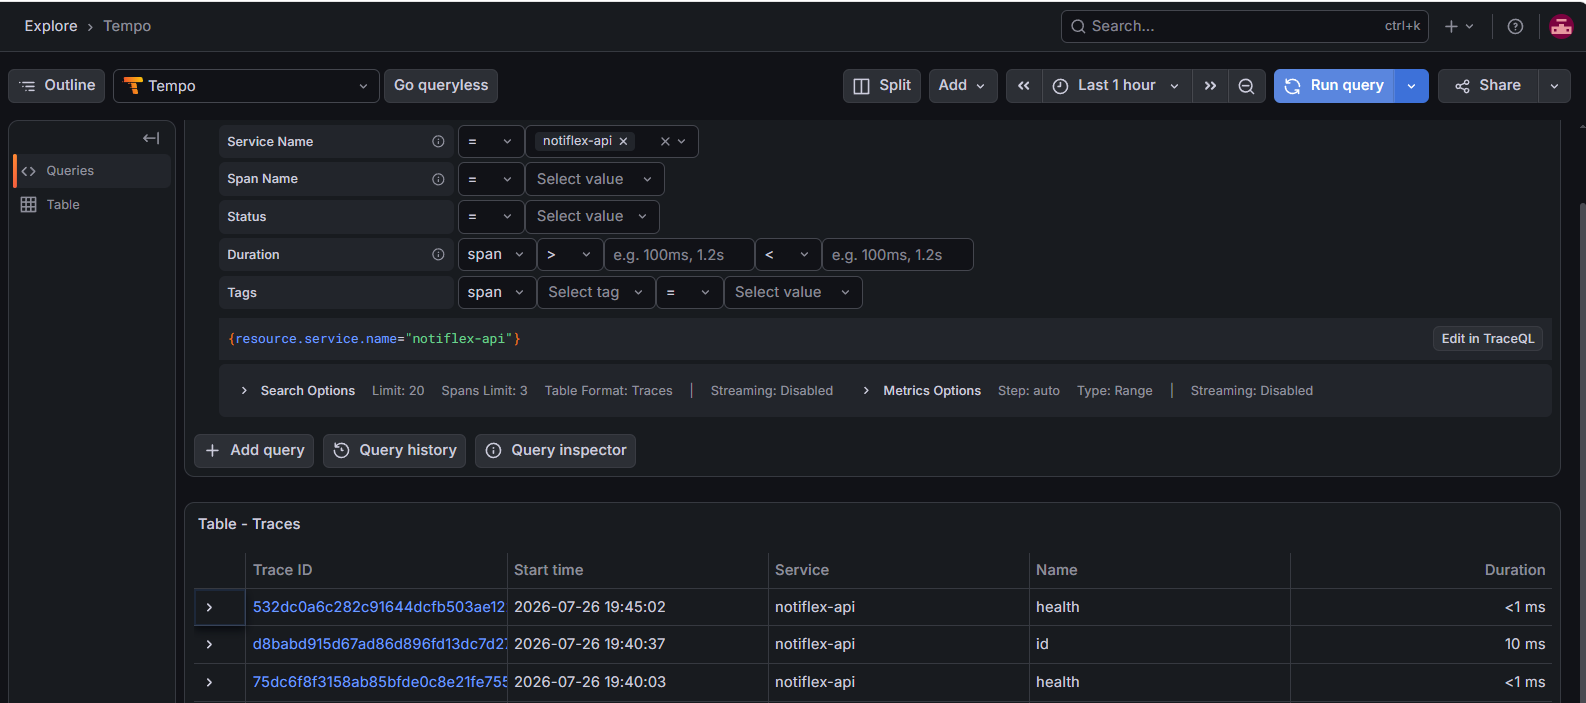Image resolution: width=1586 pixels, height=703 pixels.
Task: Open trace 75dc6f8f3158ab85bfde0c8e21fe75
Action: [x=379, y=683]
